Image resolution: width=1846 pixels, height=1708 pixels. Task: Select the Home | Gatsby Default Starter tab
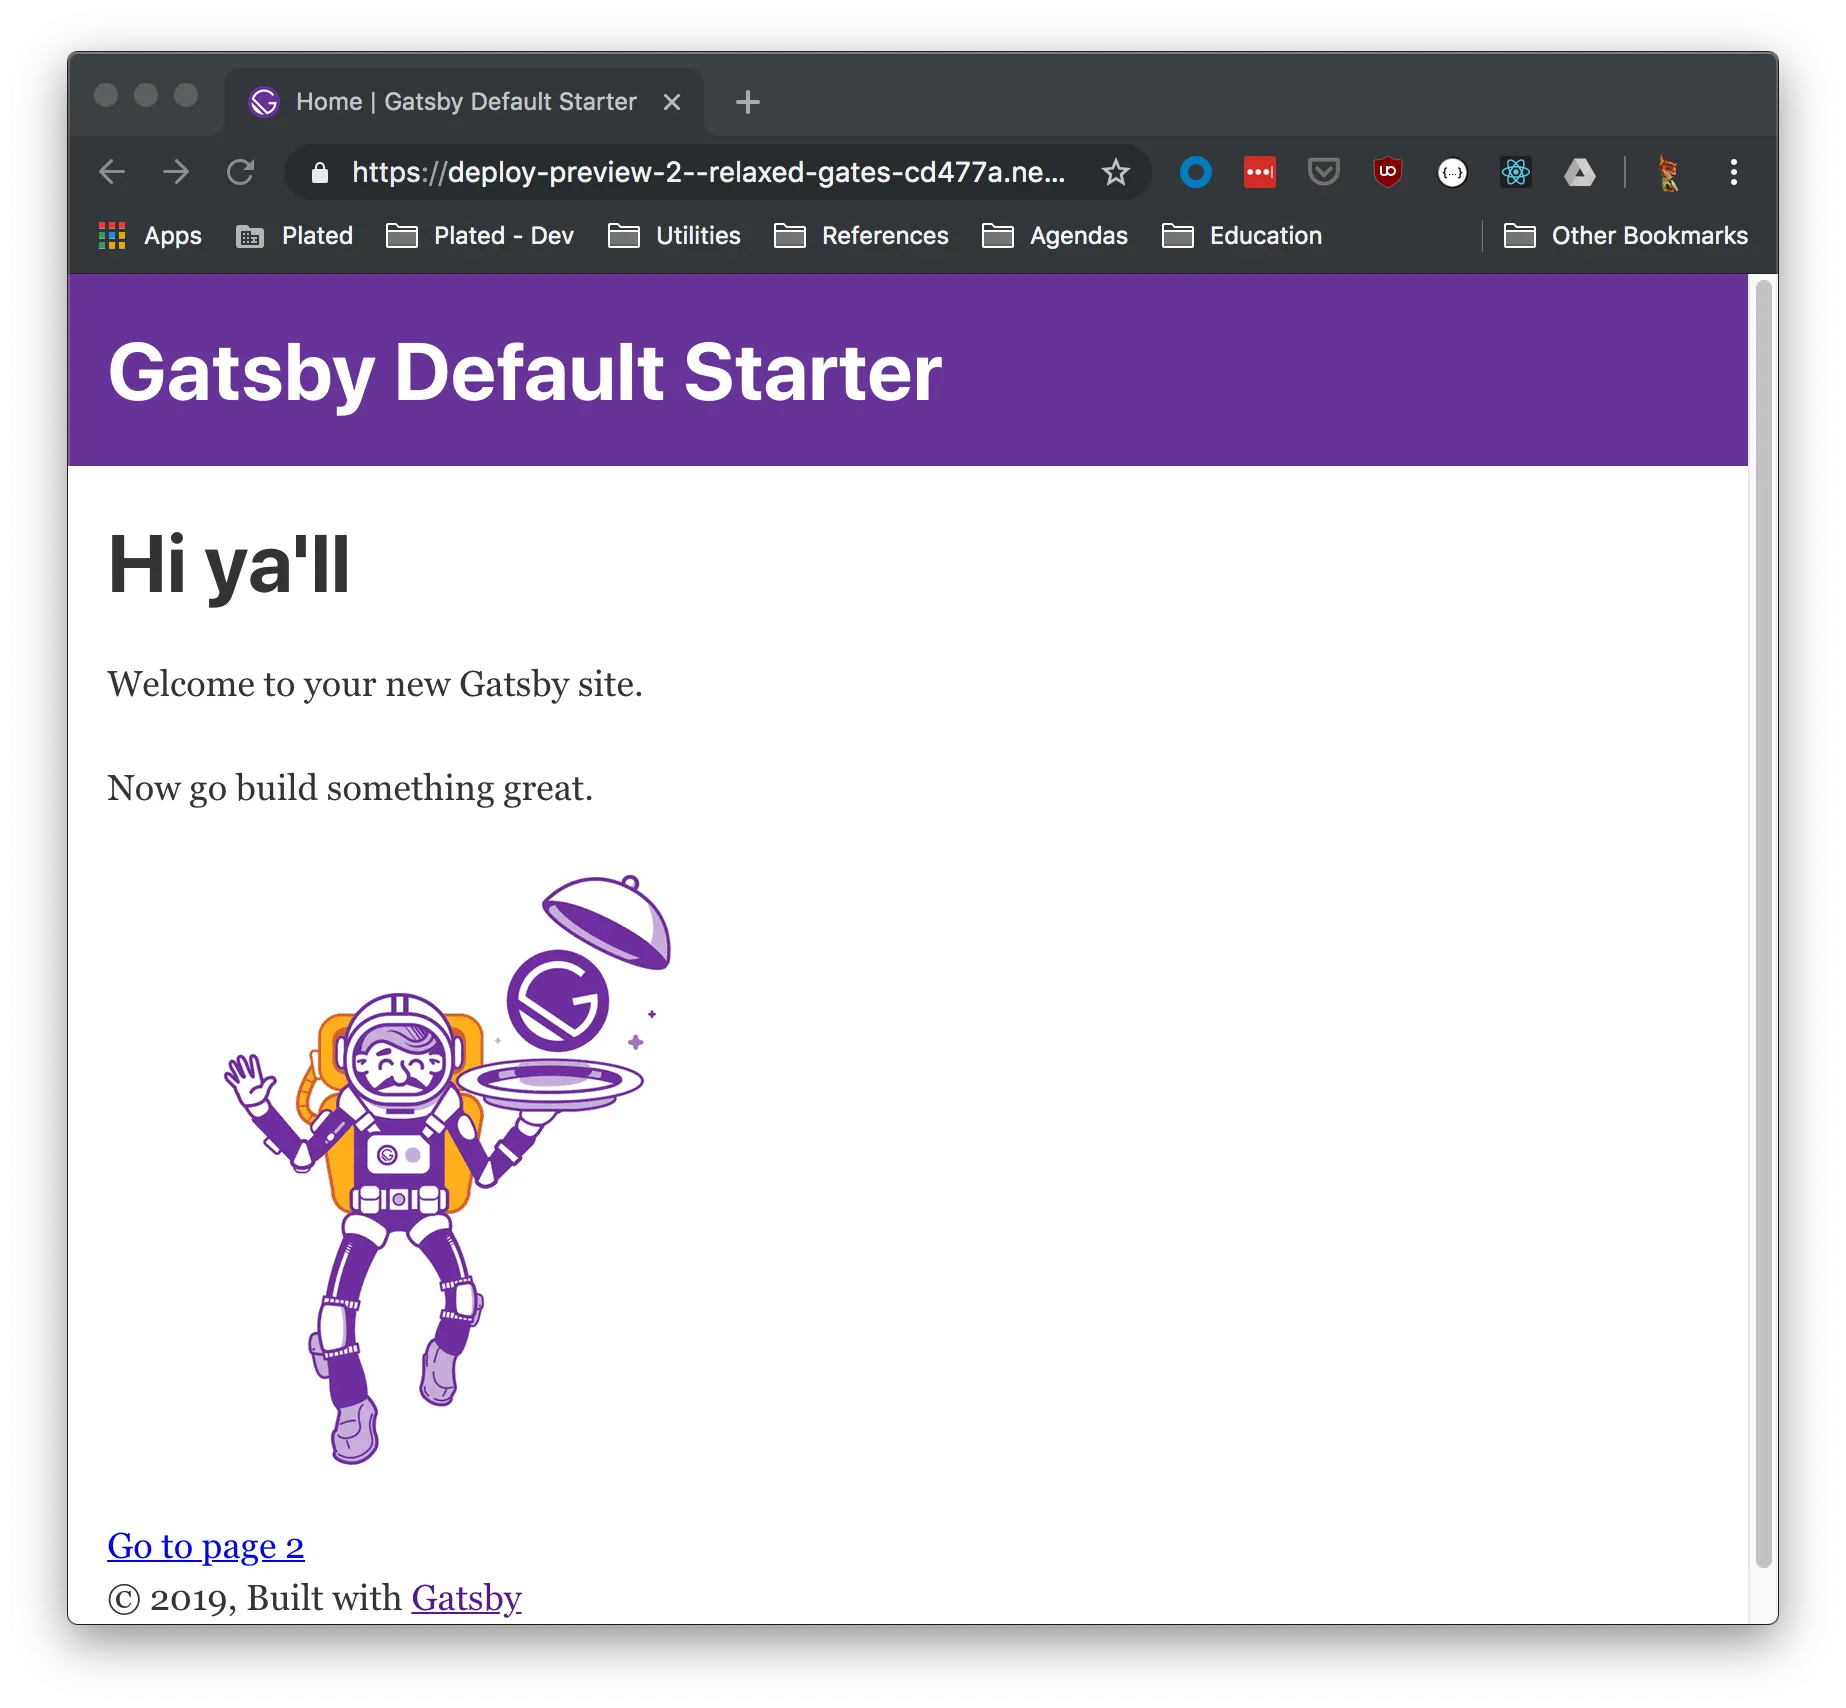pyautogui.click(x=464, y=102)
